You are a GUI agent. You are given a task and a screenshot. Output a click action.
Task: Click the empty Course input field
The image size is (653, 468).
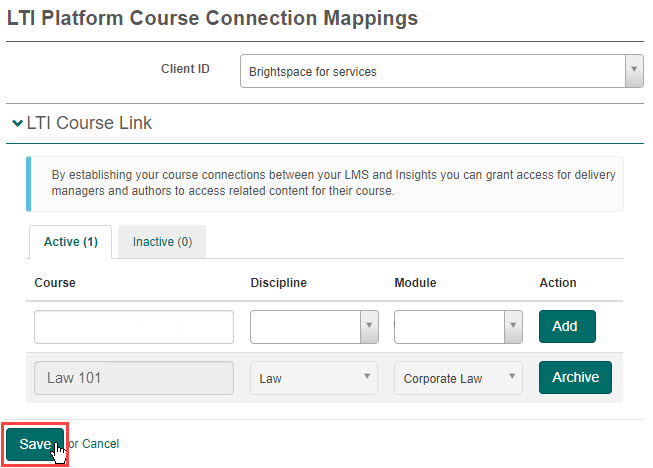tap(134, 327)
